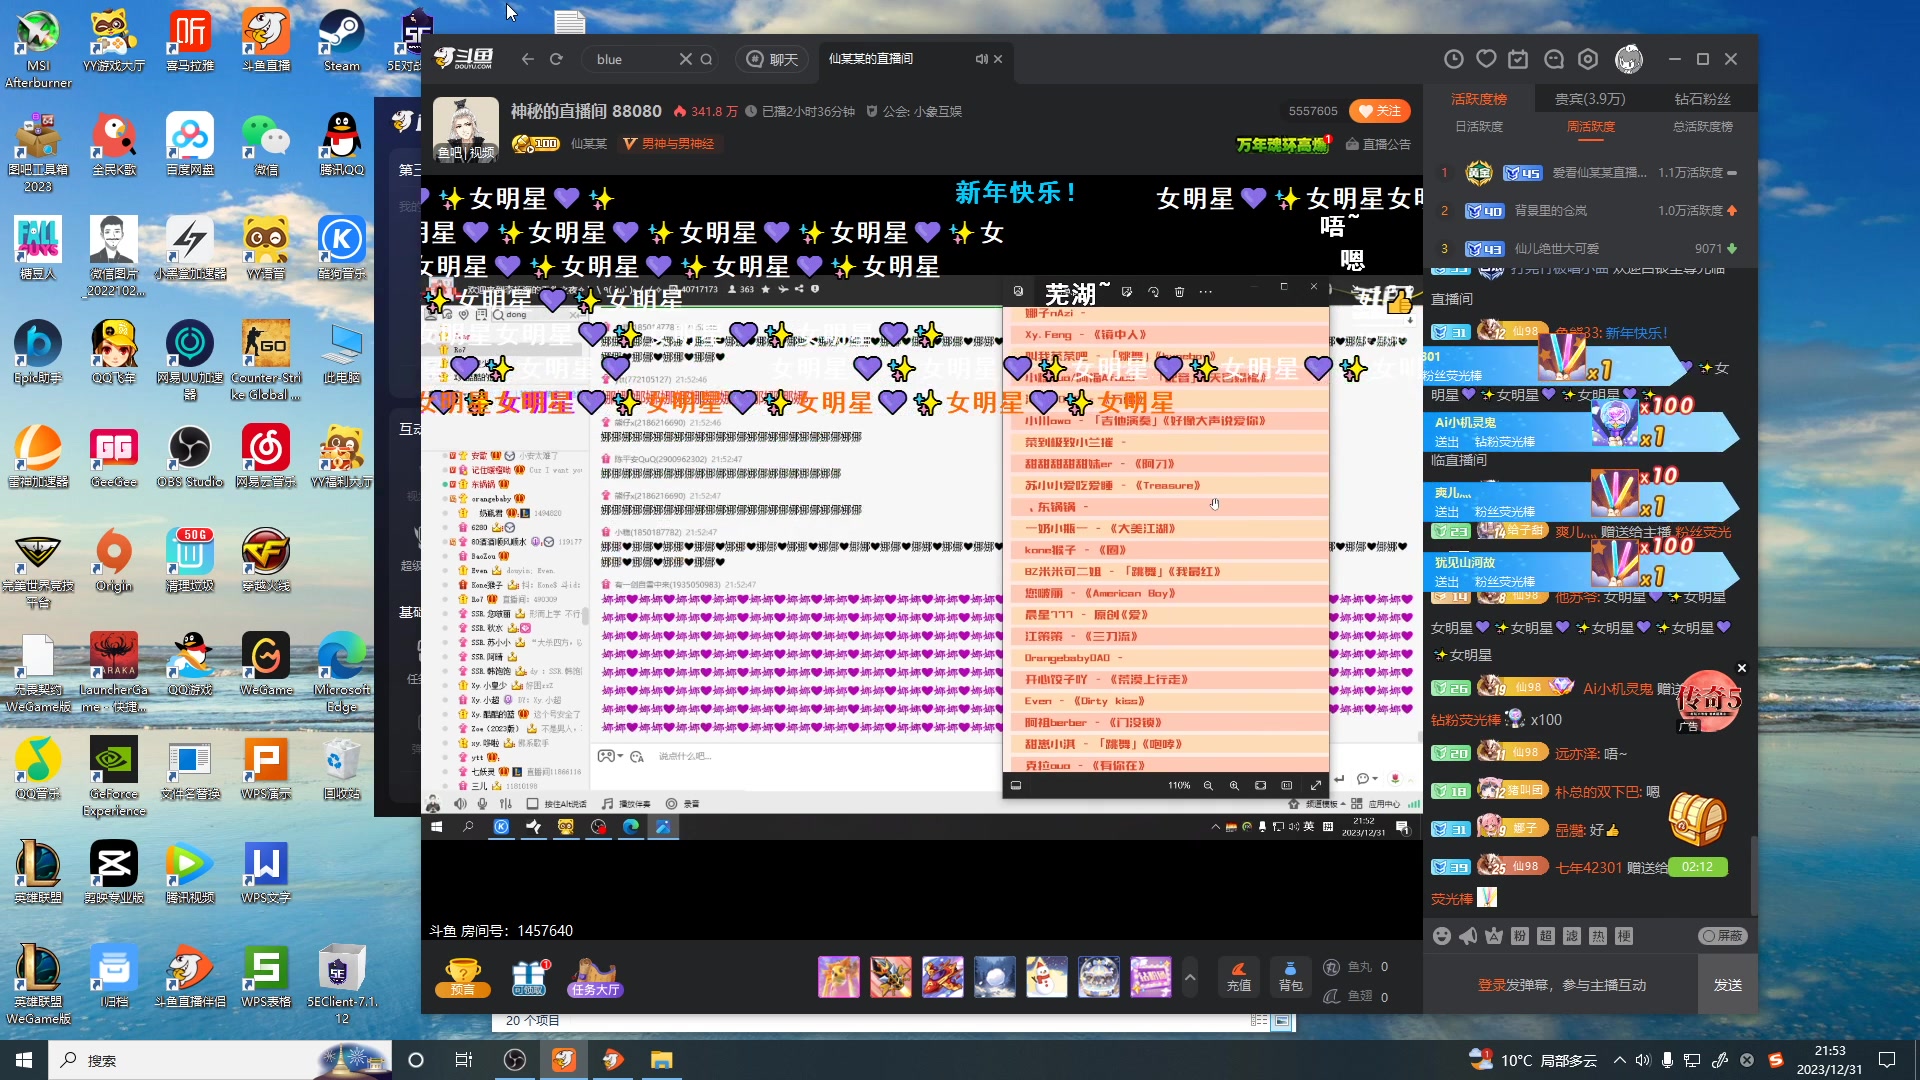Go back with the Douyu back arrow
The height and width of the screenshot is (1080, 1920).
[527, 59]
